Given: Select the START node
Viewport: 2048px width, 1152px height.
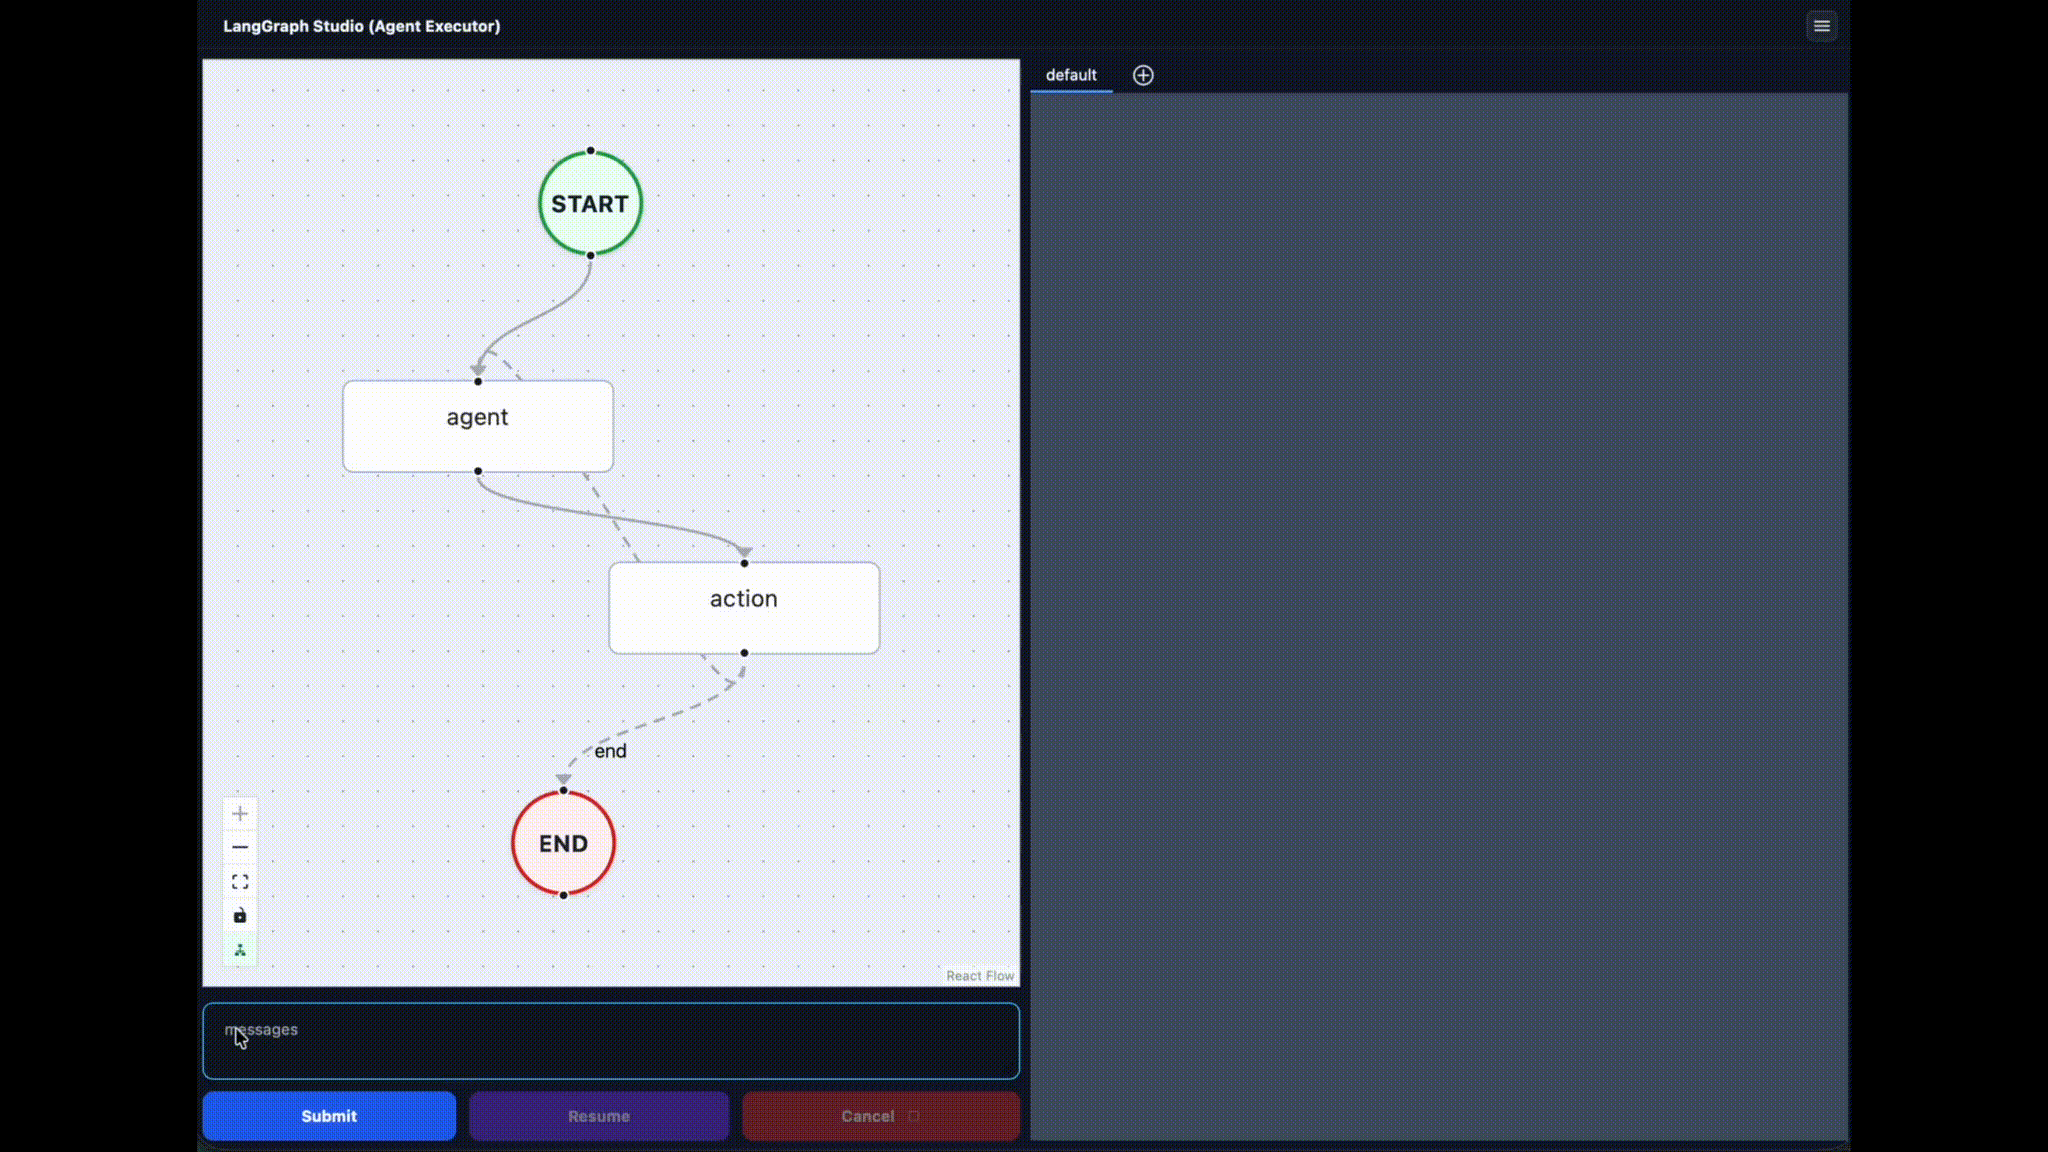Looking at the screenshot, I should point(590,203).
